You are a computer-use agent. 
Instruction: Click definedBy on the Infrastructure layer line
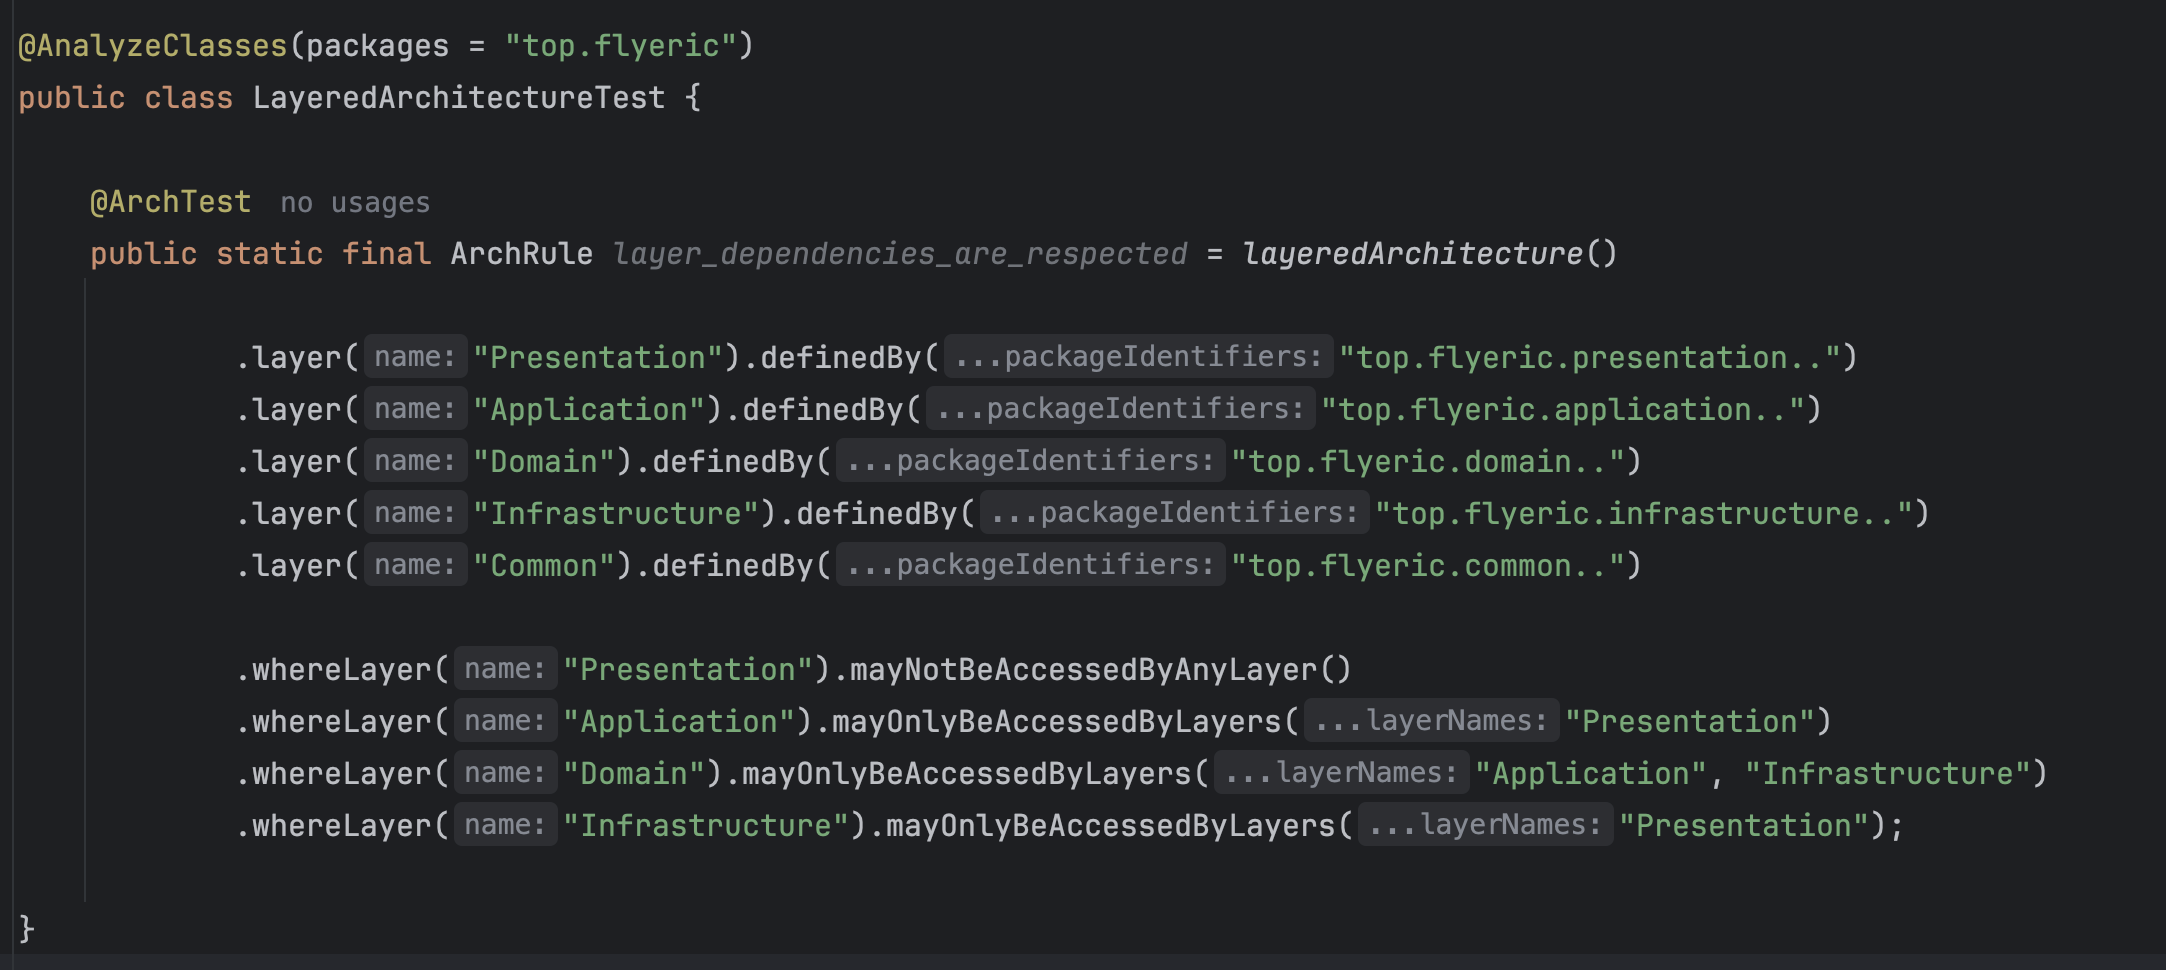(x=876, y=514)
